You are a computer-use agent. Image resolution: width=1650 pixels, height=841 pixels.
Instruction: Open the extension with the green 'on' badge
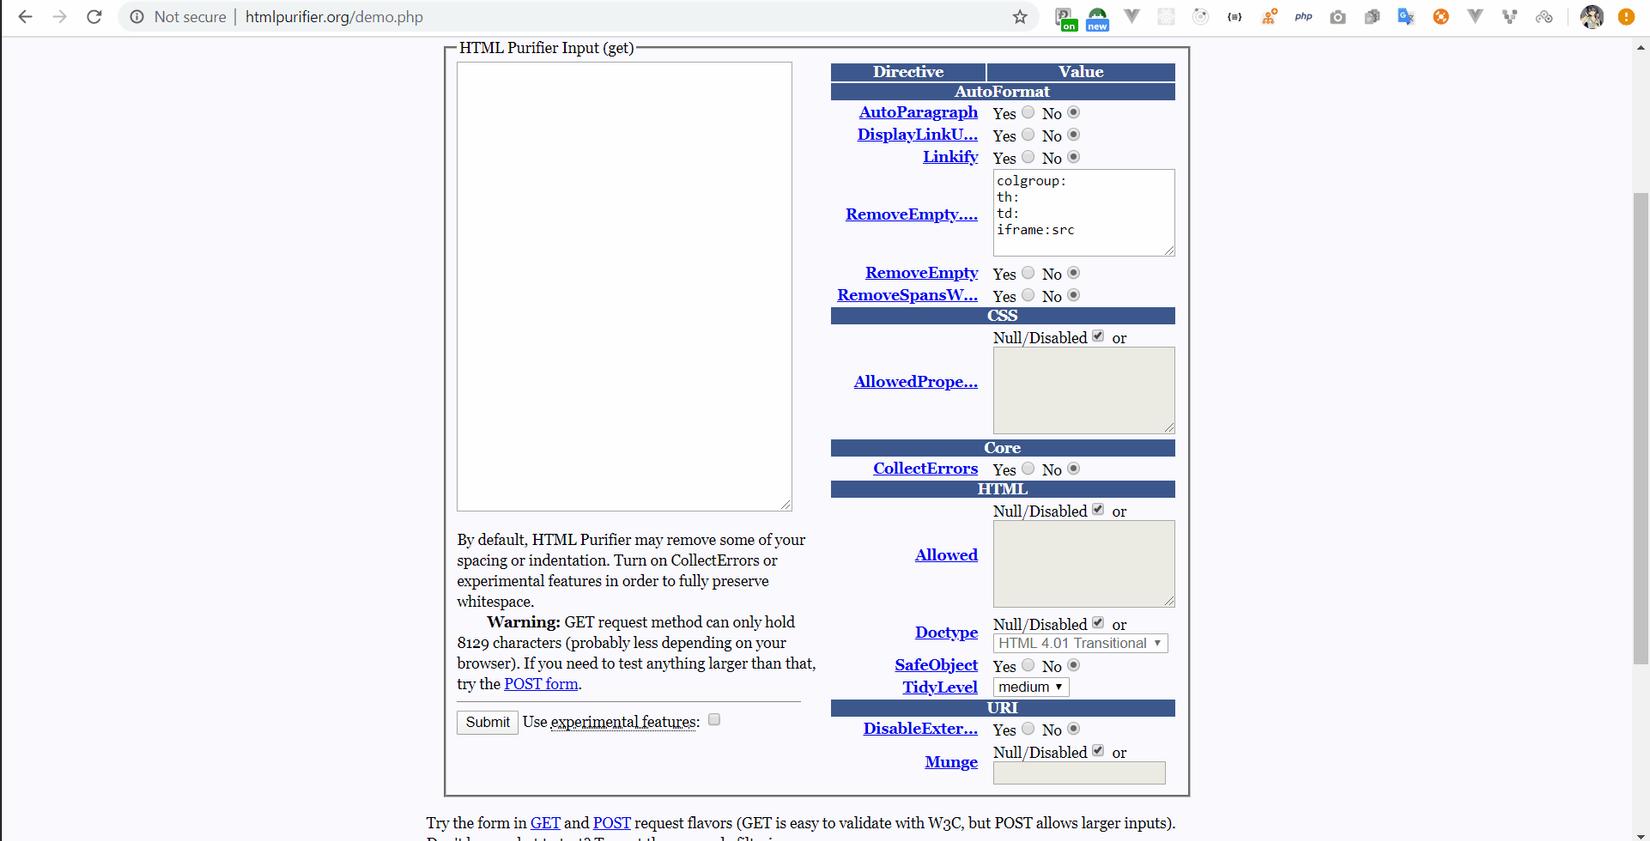[1066, 18]
